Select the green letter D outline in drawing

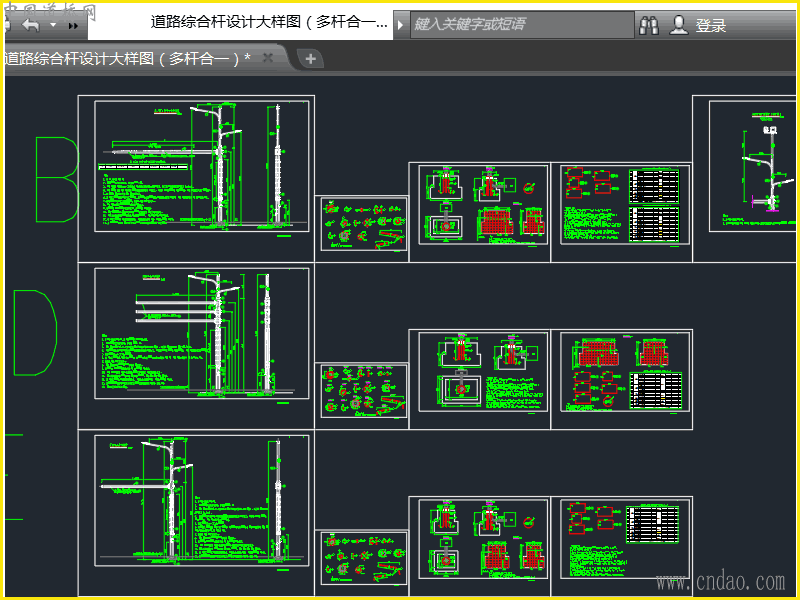(x=35, y=333)
